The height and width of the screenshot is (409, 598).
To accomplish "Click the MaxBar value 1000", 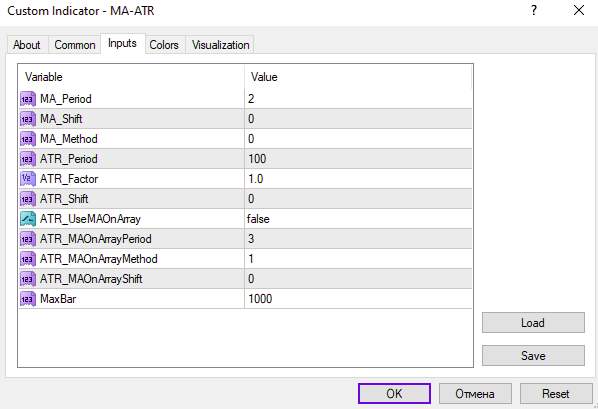I will pyautogui.click(x=260, y=299).
